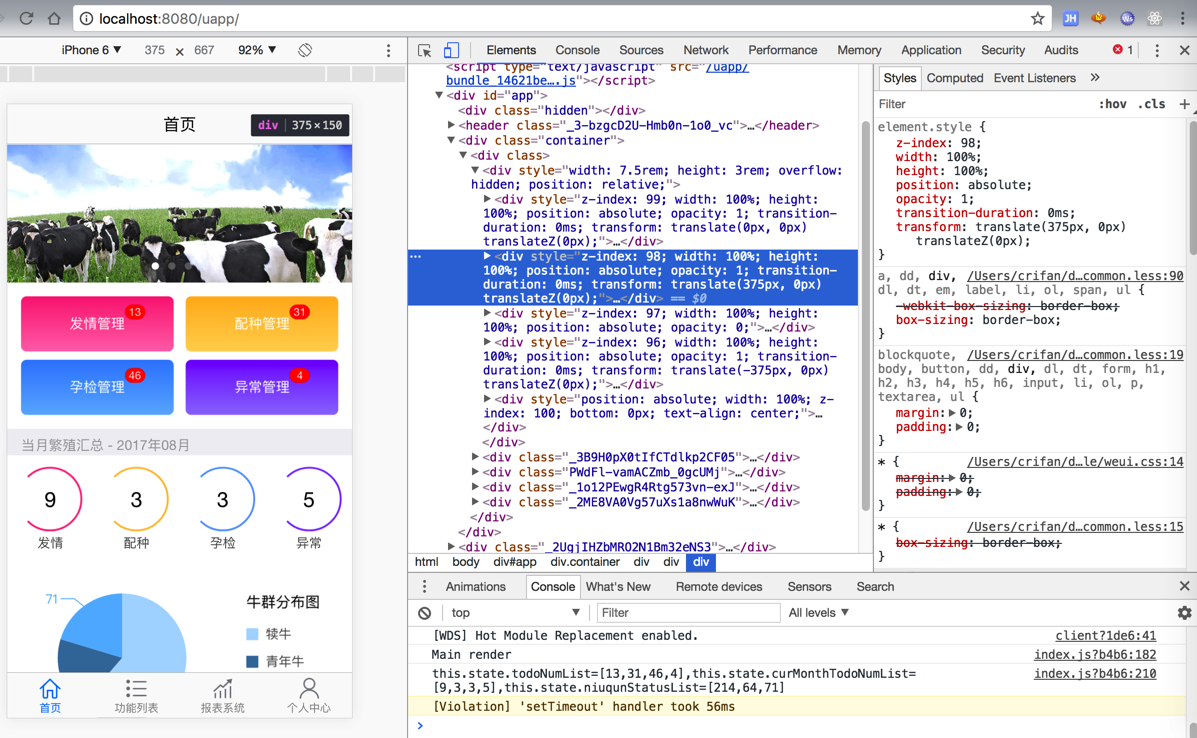Show the red error count indicator
Screen dimensions: 1197x738
coord(1122,50)
